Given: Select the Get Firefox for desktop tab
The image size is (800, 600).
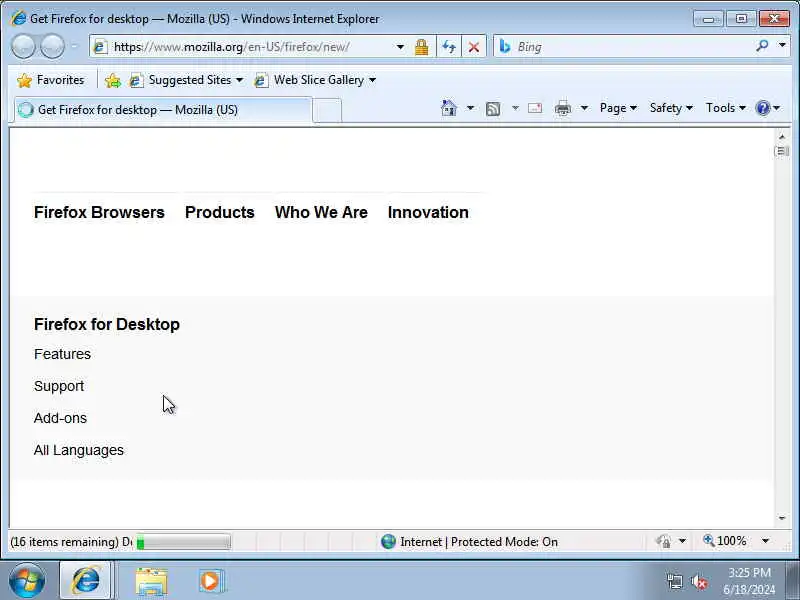Looking at the screenshot, I should 162,110.
